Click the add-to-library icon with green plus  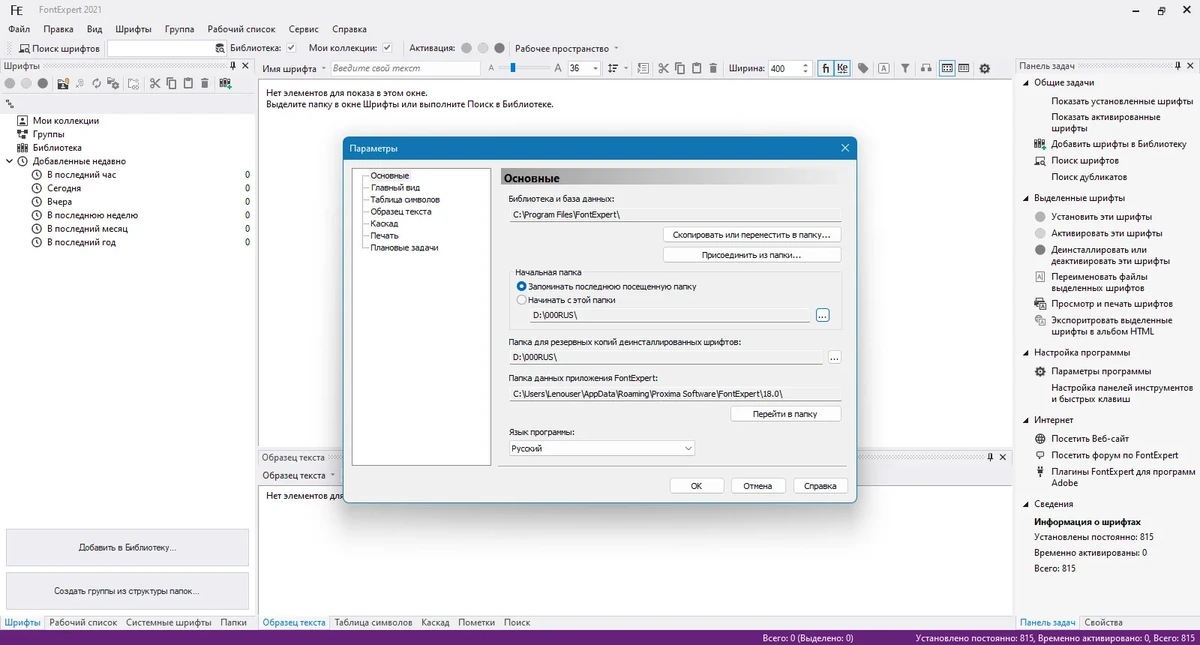225,83
